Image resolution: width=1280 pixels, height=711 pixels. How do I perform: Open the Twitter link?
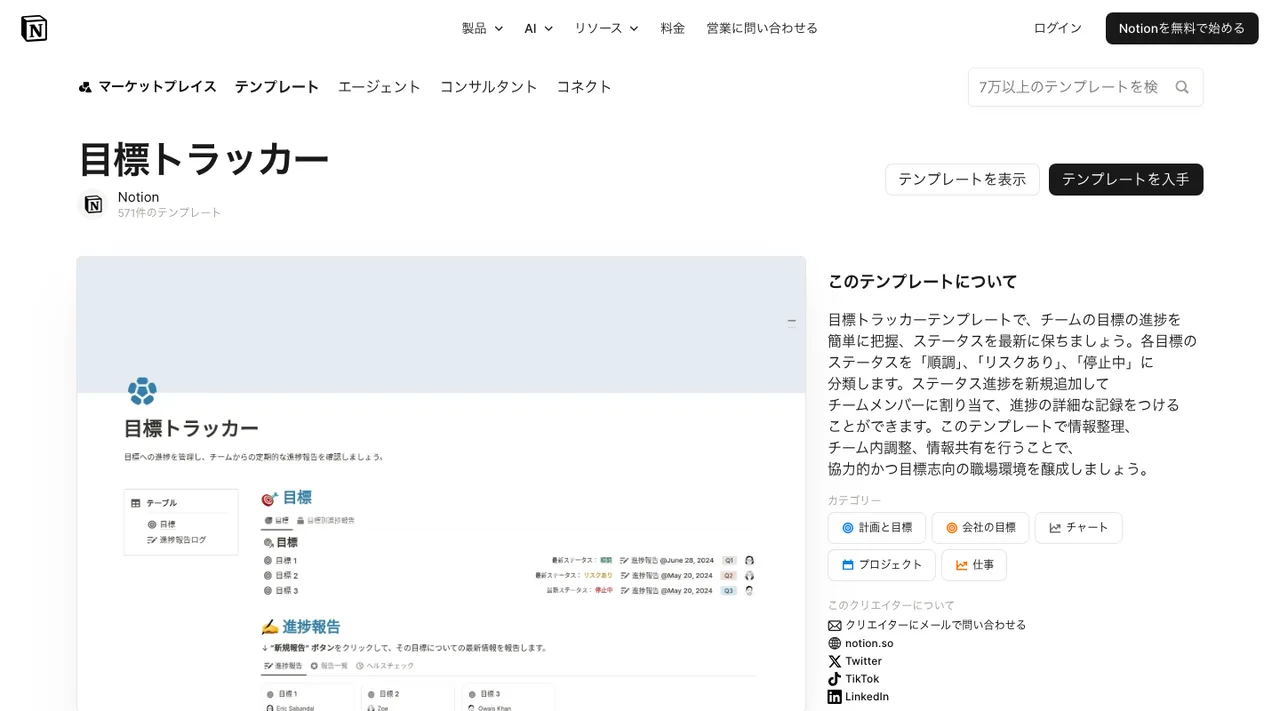(x=864, y=661)
